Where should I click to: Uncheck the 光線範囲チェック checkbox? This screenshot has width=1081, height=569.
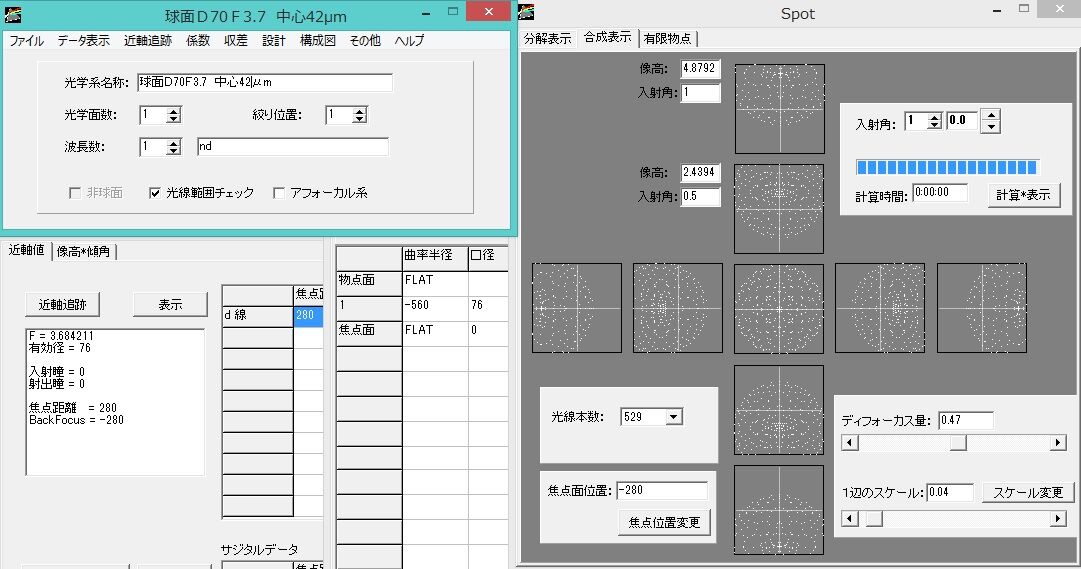point(155,193)
